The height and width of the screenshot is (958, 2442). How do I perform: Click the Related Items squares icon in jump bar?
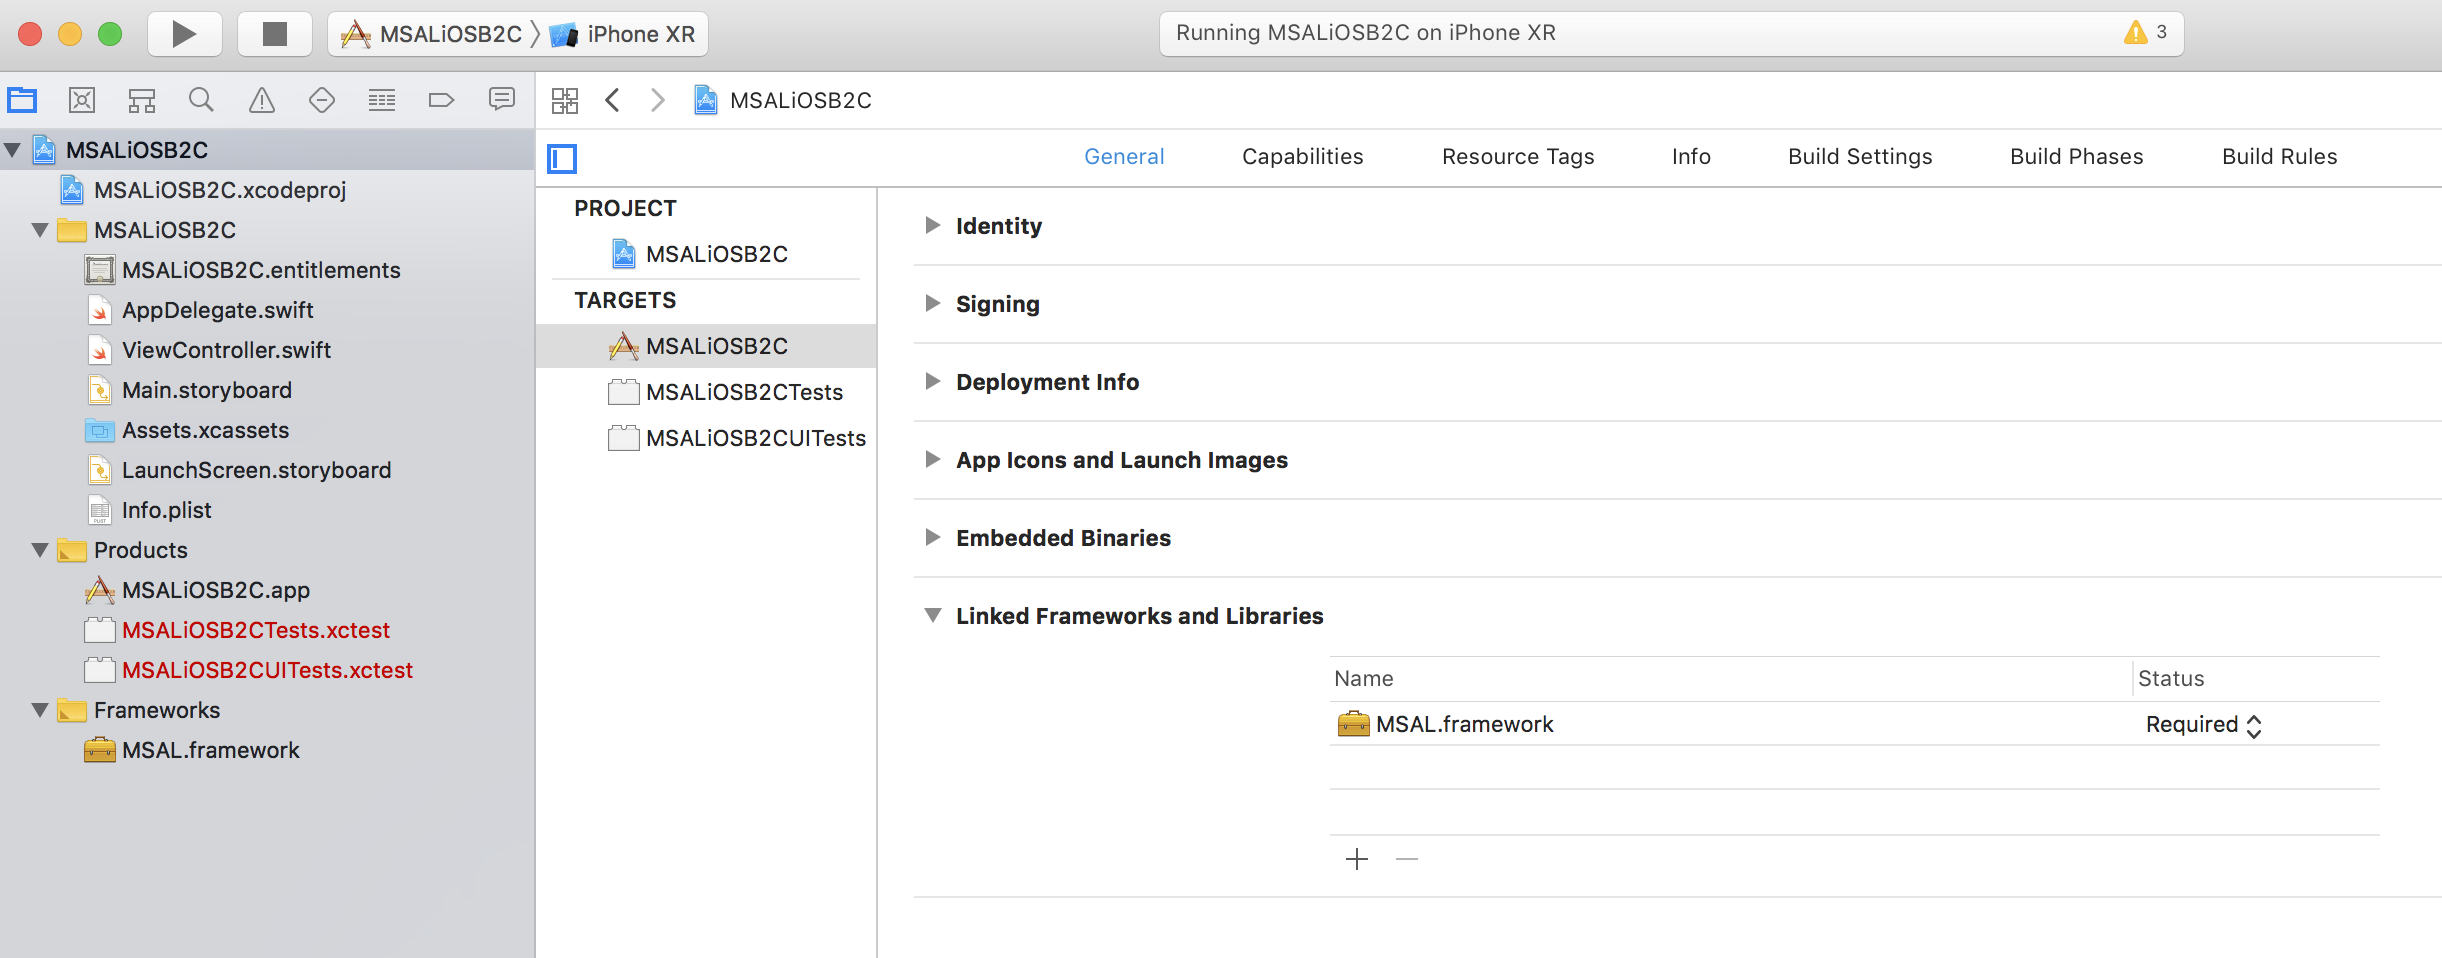pos(565,100)
